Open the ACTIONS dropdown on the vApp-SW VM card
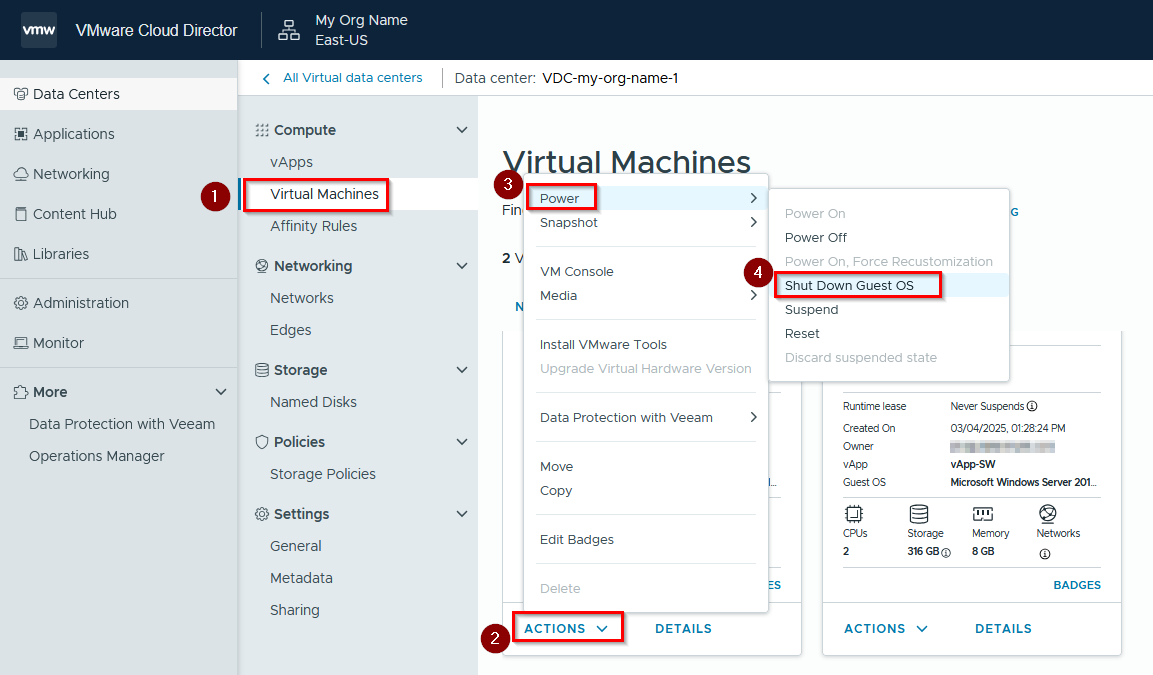This screenshot has width=1153, height=675. pos(886,629)
